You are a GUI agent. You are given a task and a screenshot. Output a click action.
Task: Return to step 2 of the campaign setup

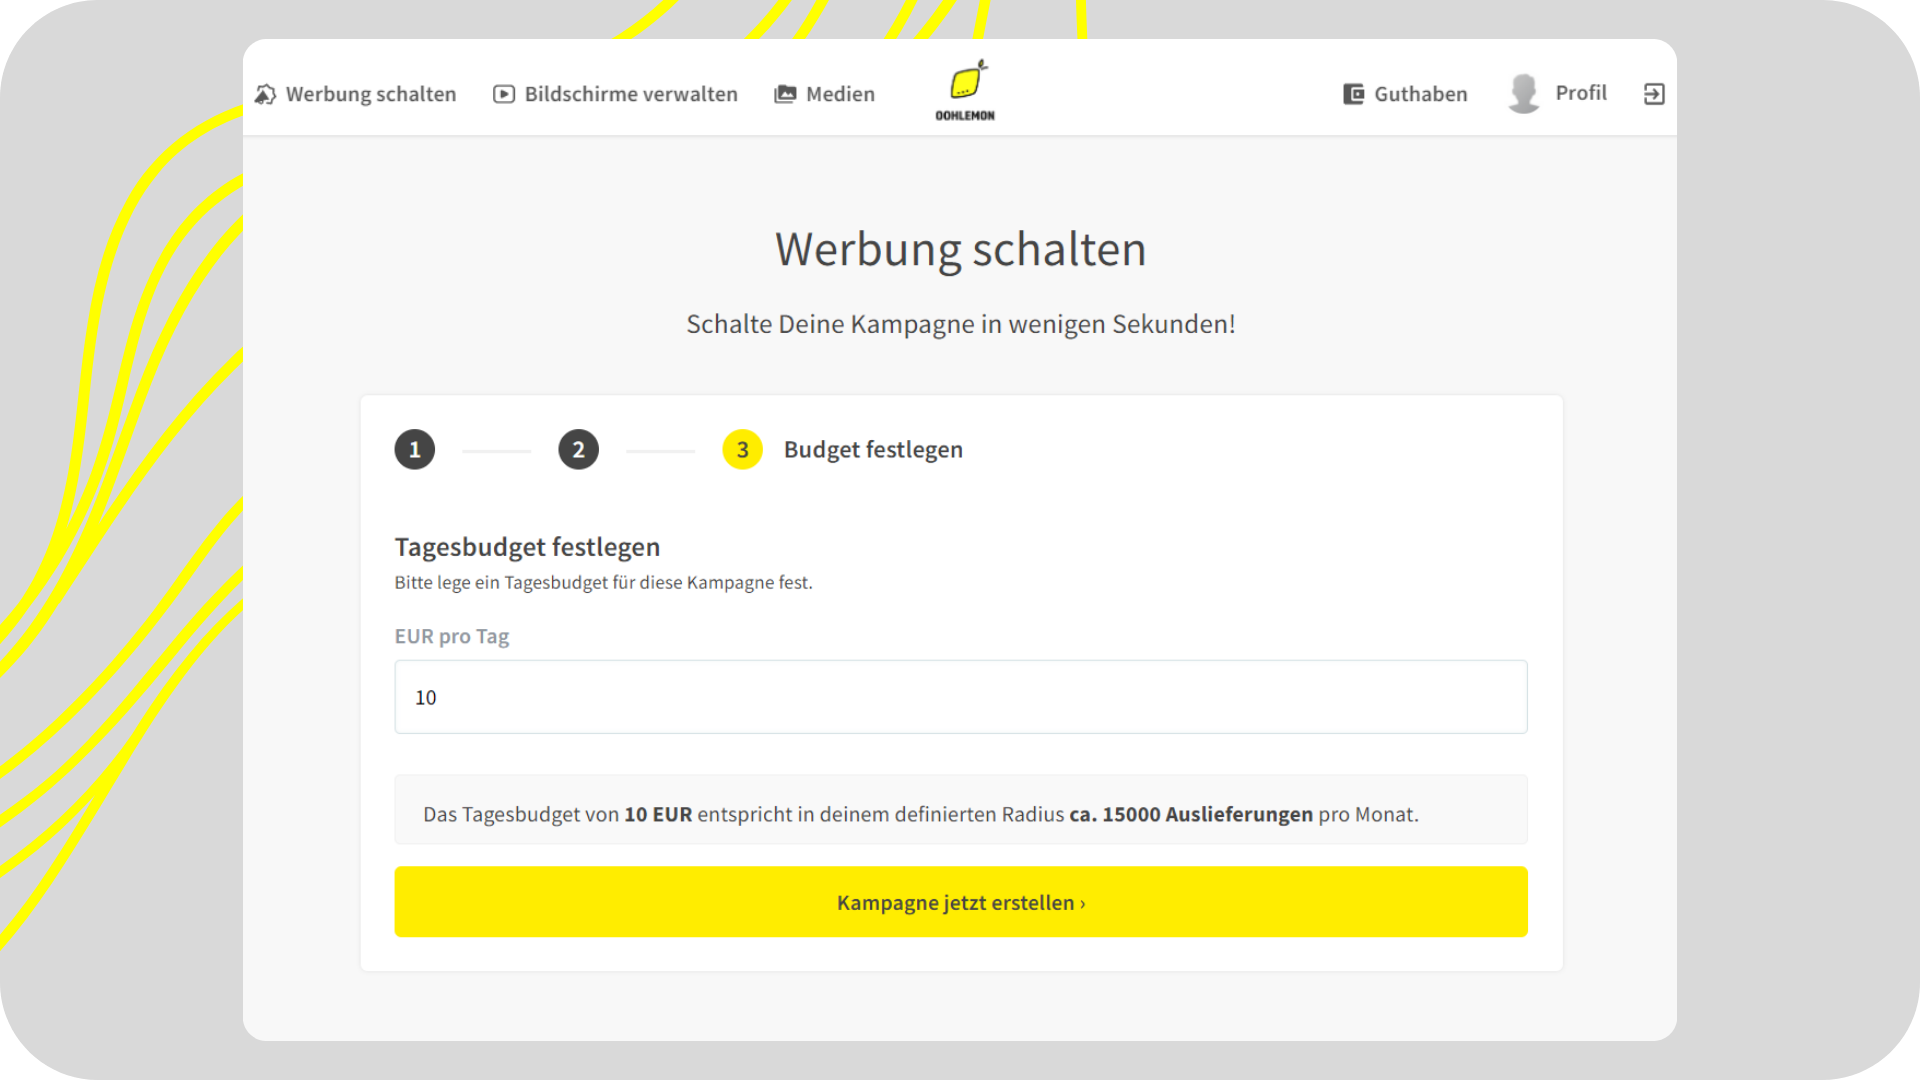click(x=578, y=449)
